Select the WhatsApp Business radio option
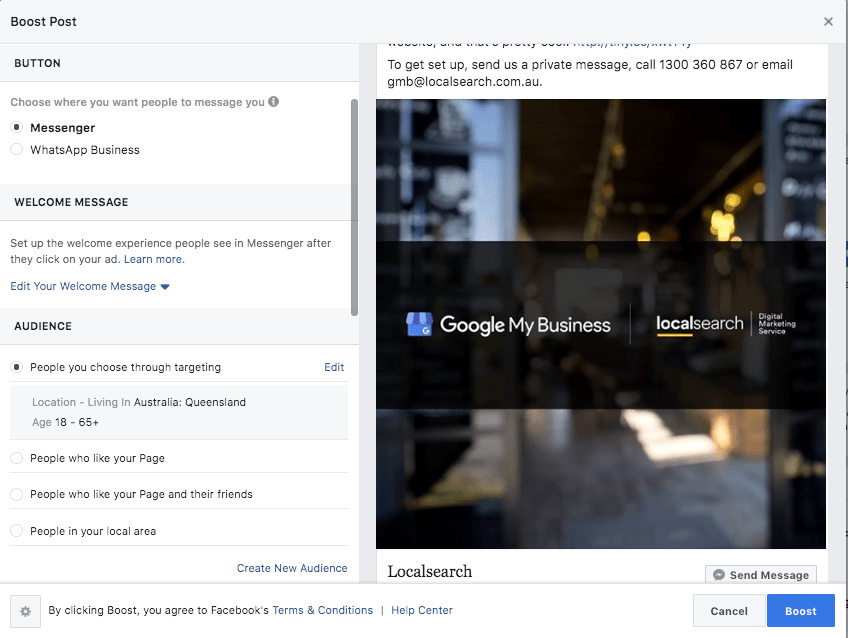848x638 pixels. tap(17, 149)
